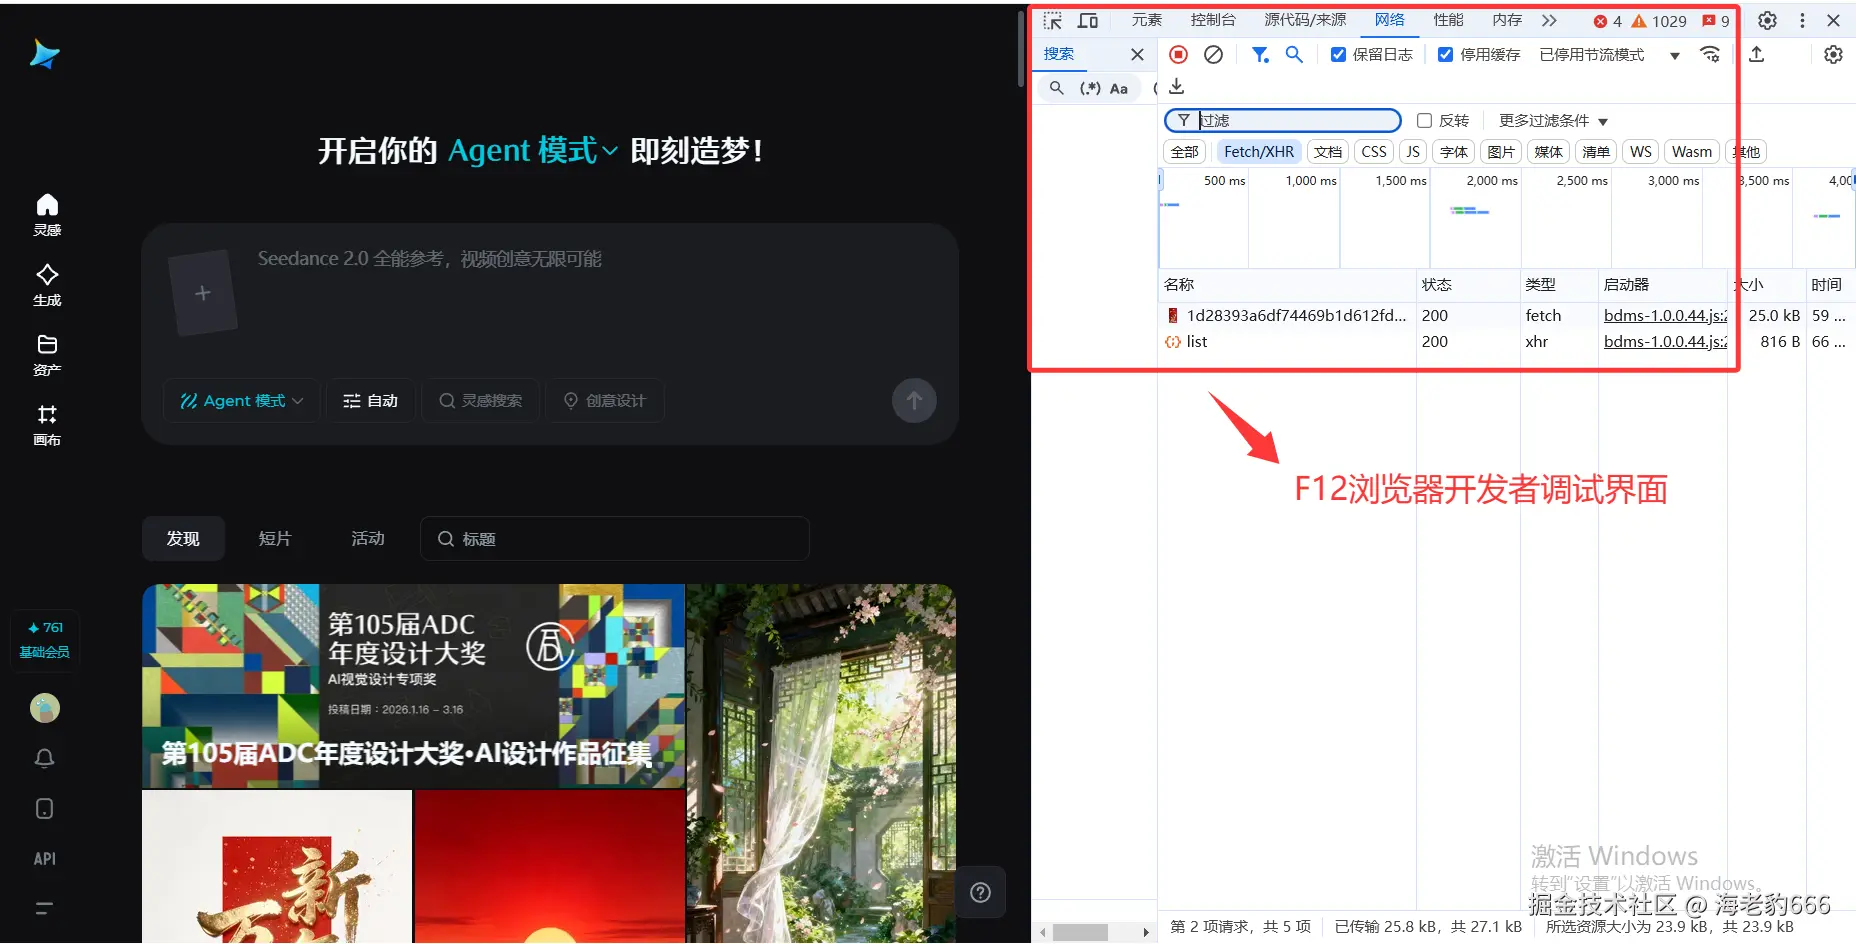Open the Agent 模式 dropdown

pos(241,400)
